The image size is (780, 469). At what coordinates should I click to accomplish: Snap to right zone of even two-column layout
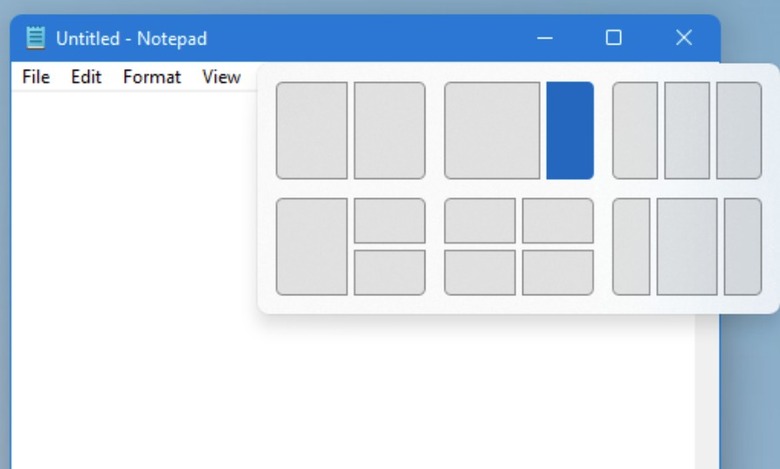tap(389, 131)
